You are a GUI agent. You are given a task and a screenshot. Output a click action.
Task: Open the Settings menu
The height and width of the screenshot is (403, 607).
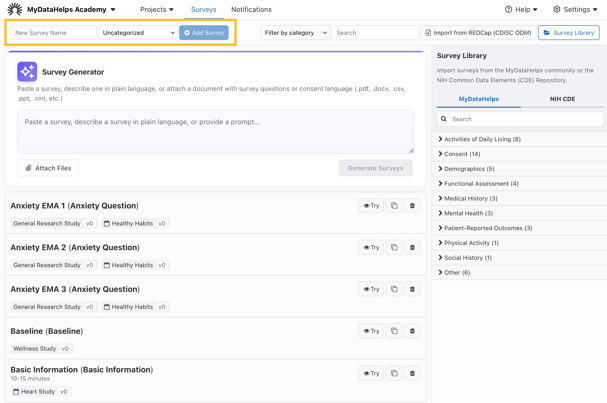tap(575, 9)
